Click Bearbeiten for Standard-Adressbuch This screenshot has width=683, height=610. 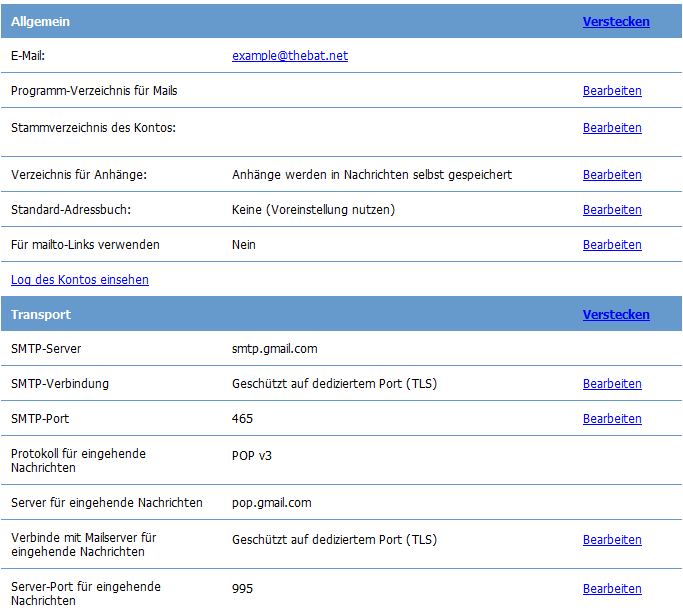click(612, 210)
